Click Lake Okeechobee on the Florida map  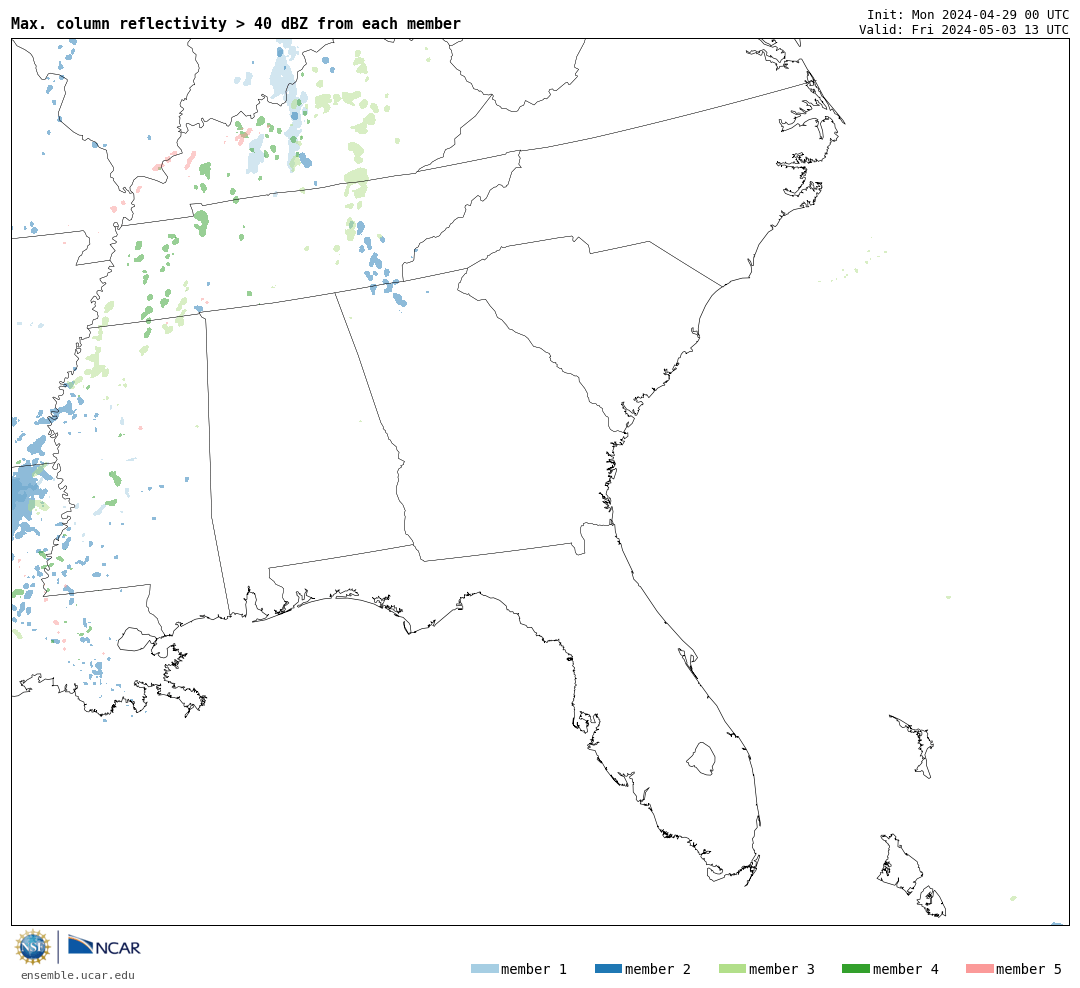click(701, 759)
